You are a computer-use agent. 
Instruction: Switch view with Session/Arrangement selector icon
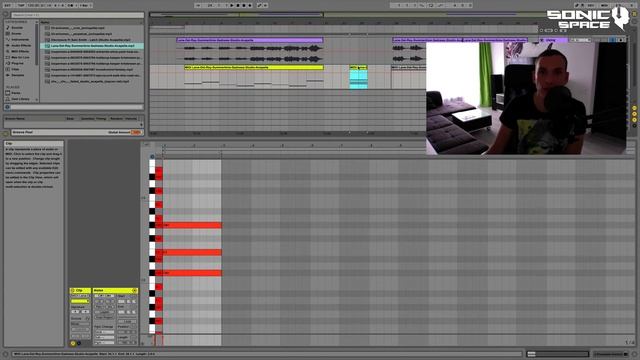click(x=634, y=14)
